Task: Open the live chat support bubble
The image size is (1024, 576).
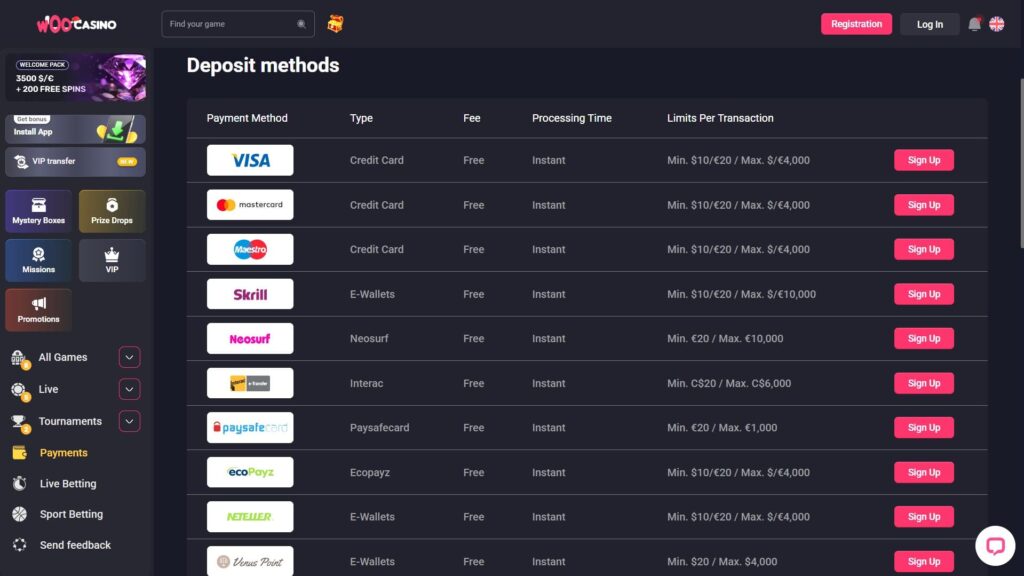Action: tap(994, 546)
